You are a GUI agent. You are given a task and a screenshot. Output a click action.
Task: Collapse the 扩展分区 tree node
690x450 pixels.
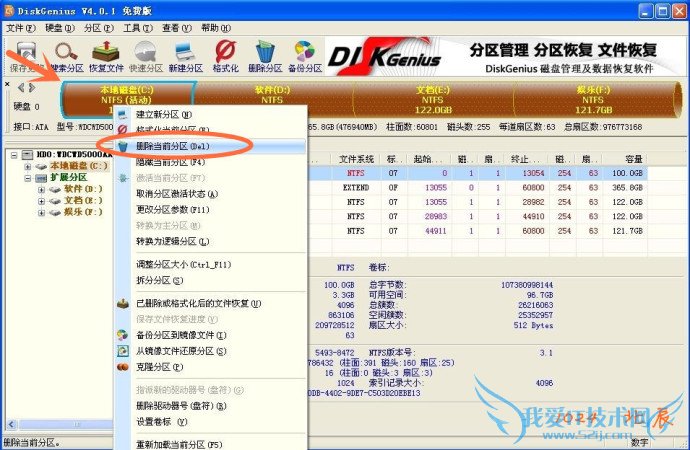[x=28, y=178]
